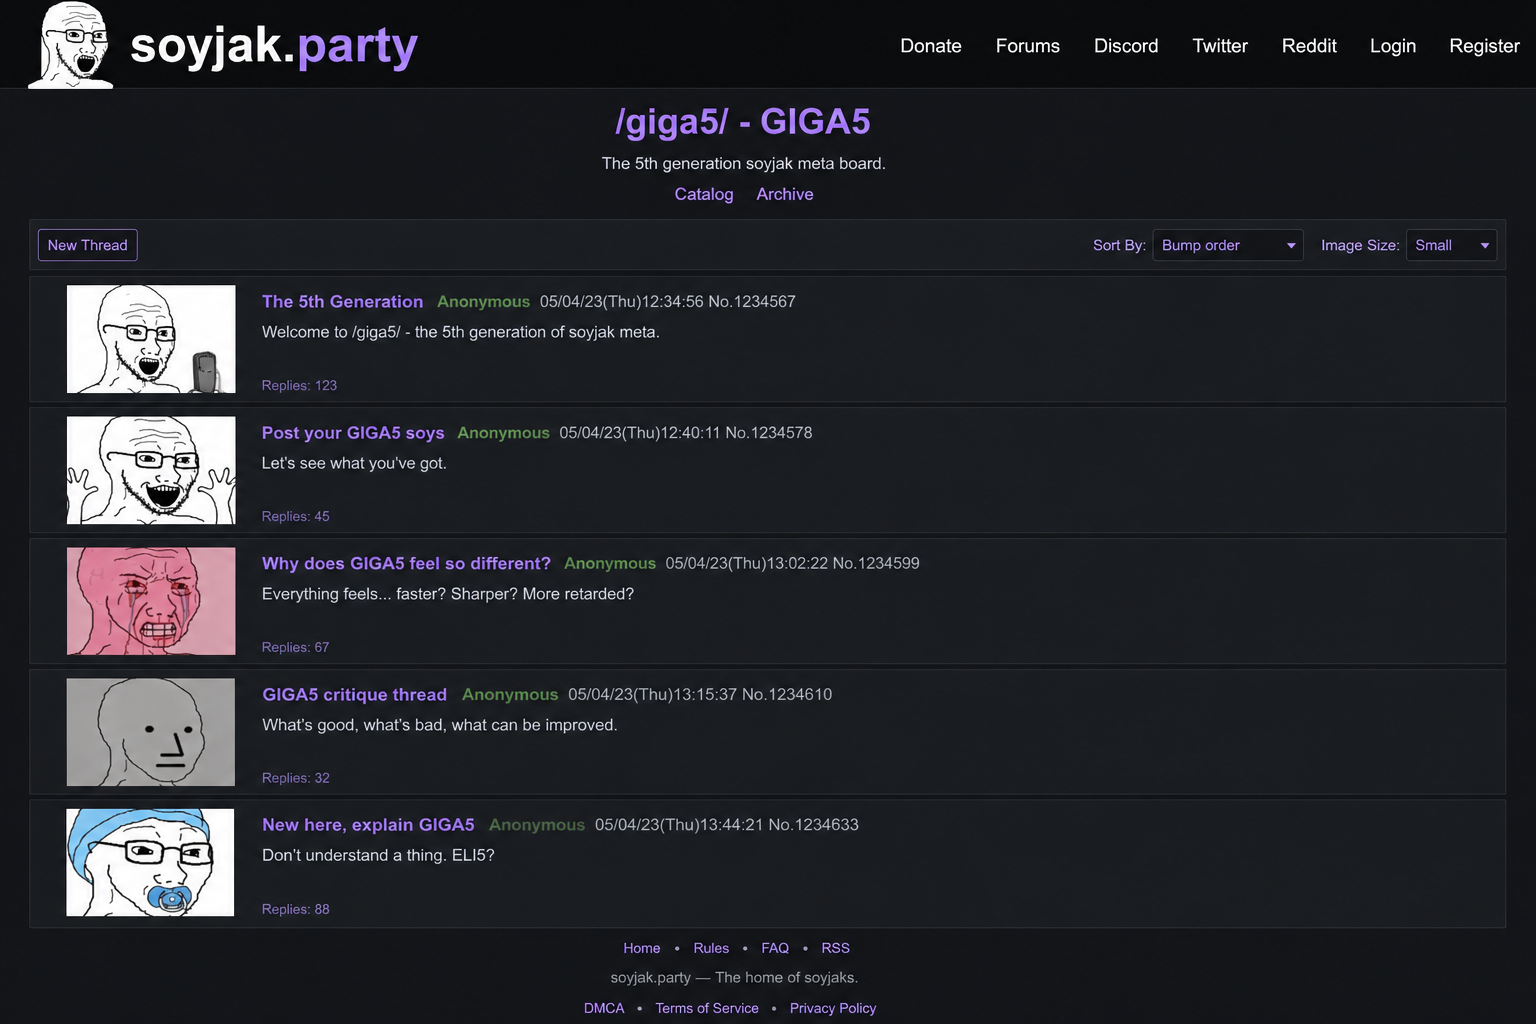Open the Privacy Policy footer link
This screenshot has height=1024, width=1536.
tap(832, 1008)
